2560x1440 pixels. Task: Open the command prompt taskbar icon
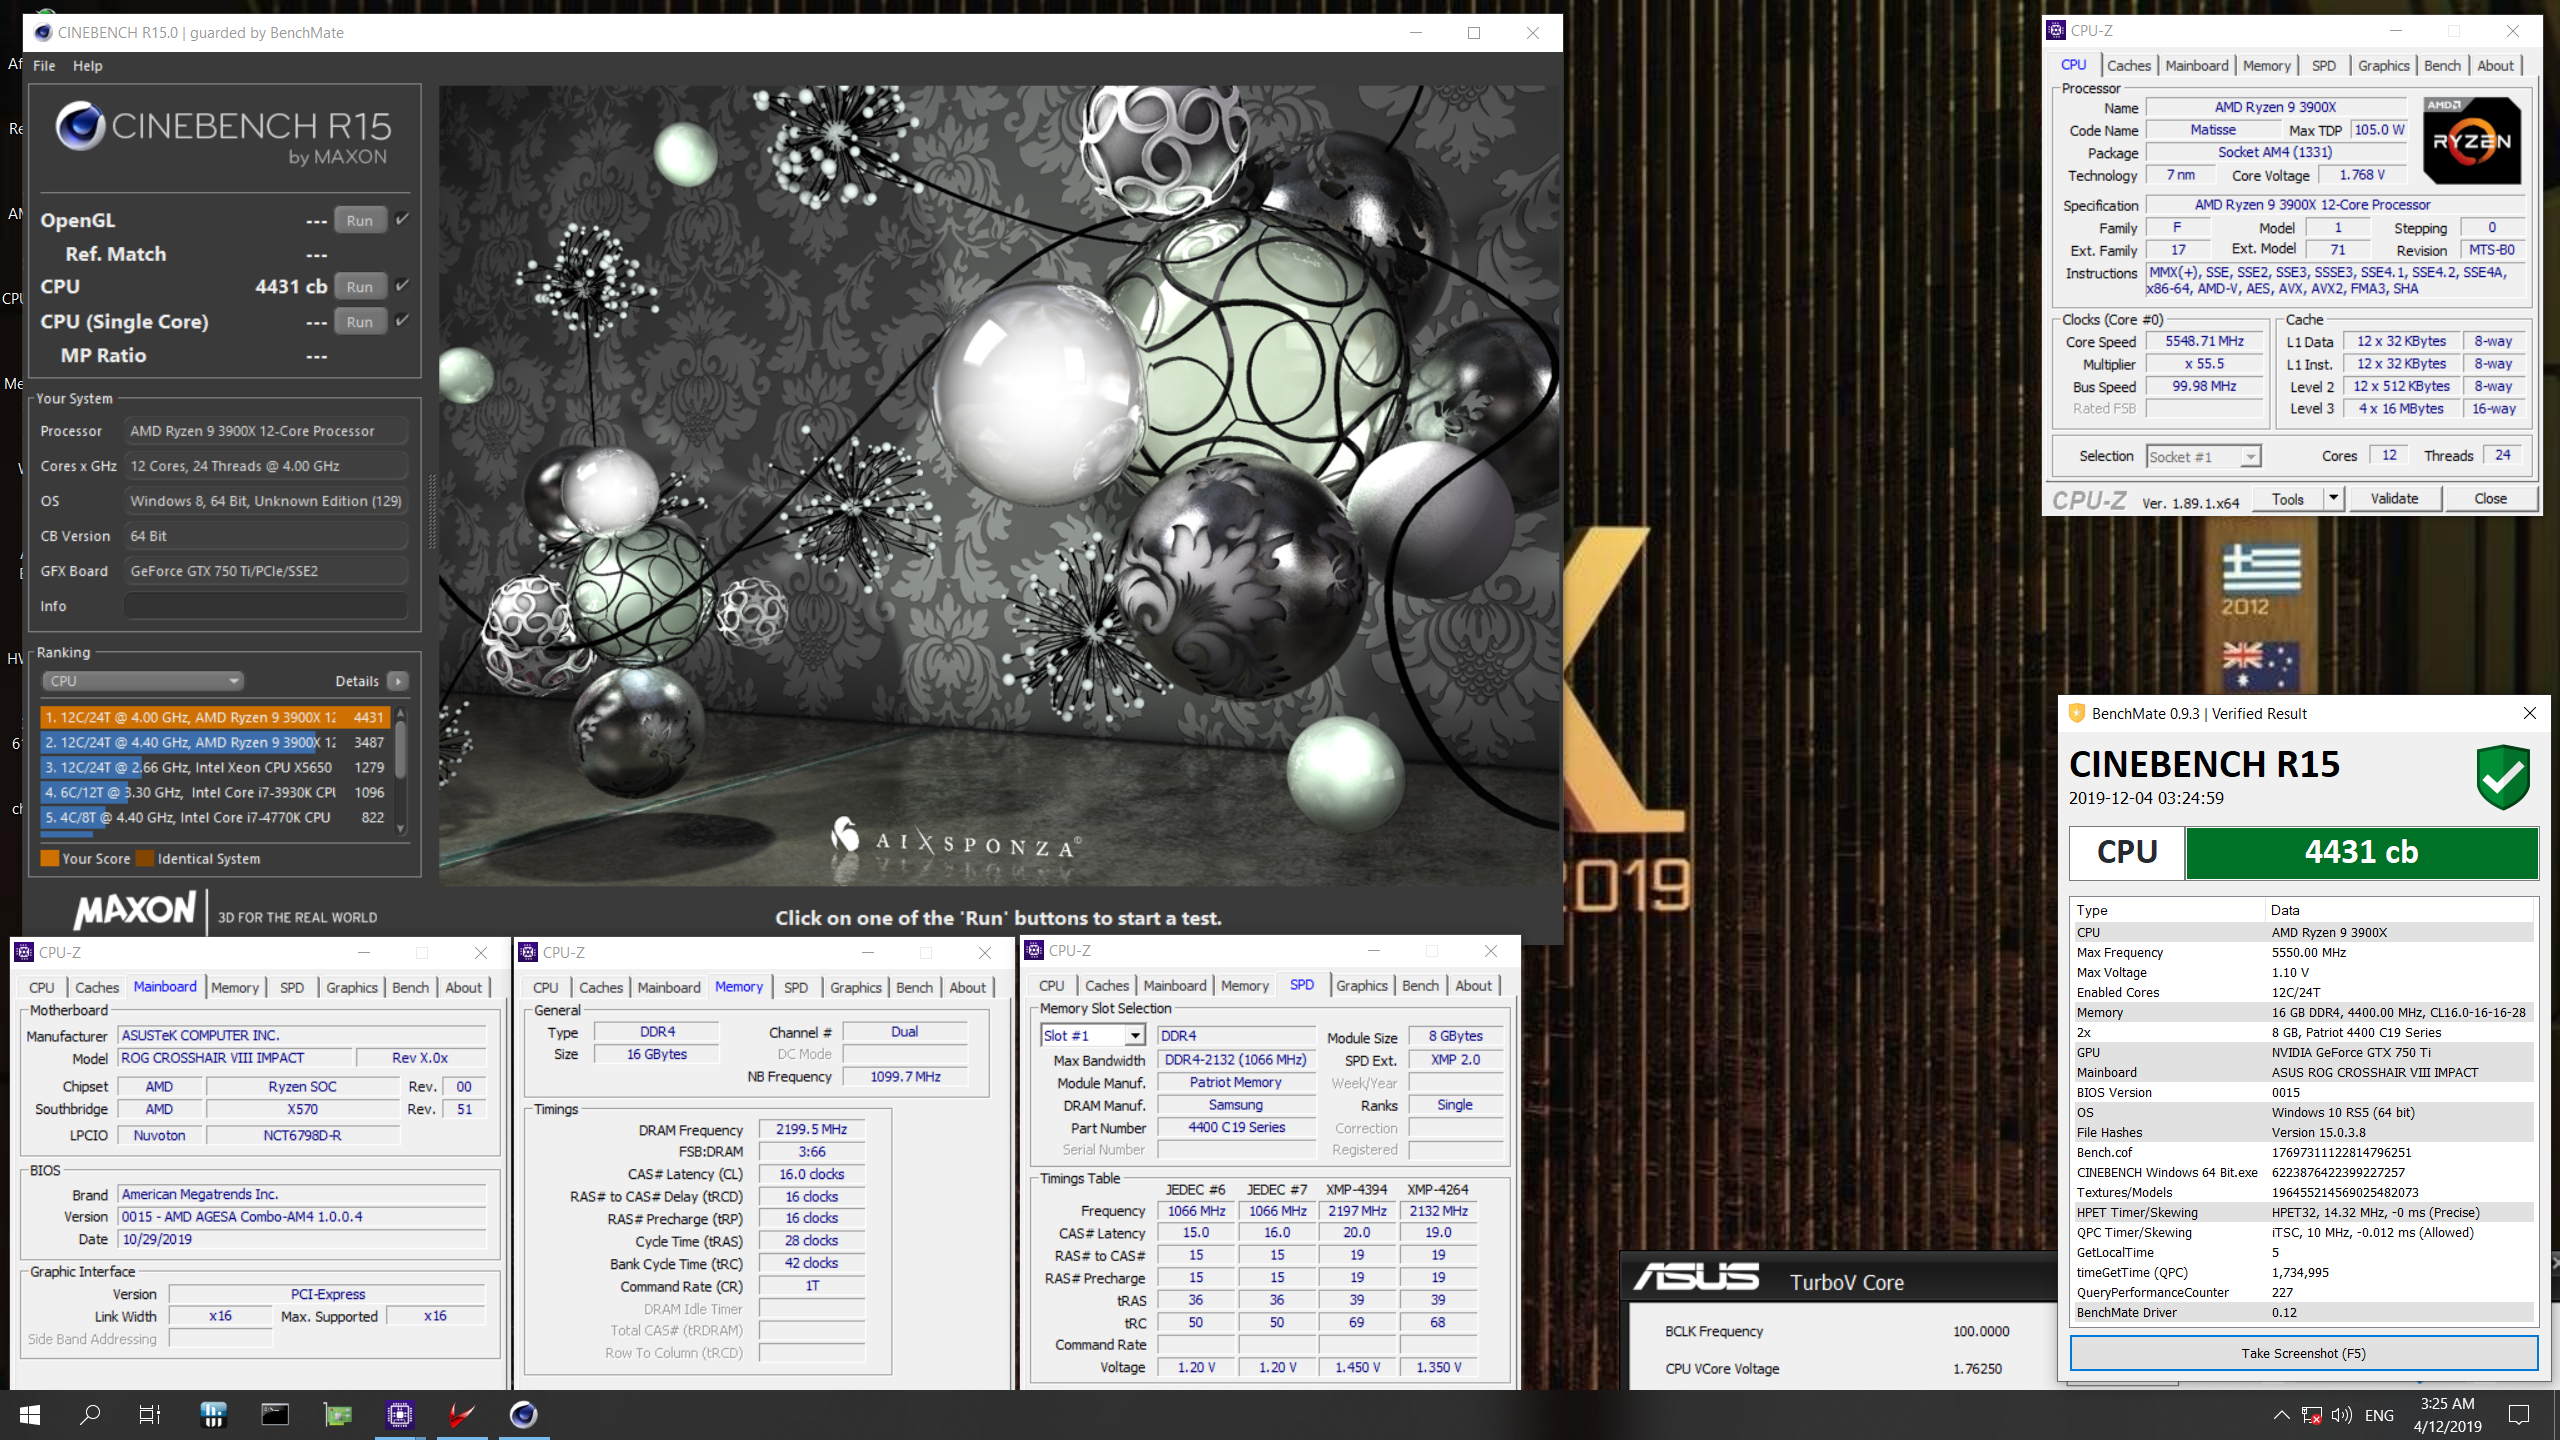click(x=275, y=1415)
